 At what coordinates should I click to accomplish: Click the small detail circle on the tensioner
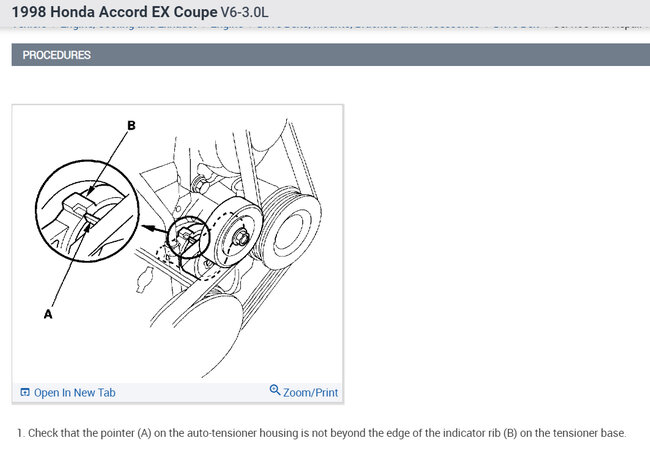coord(188,238)
